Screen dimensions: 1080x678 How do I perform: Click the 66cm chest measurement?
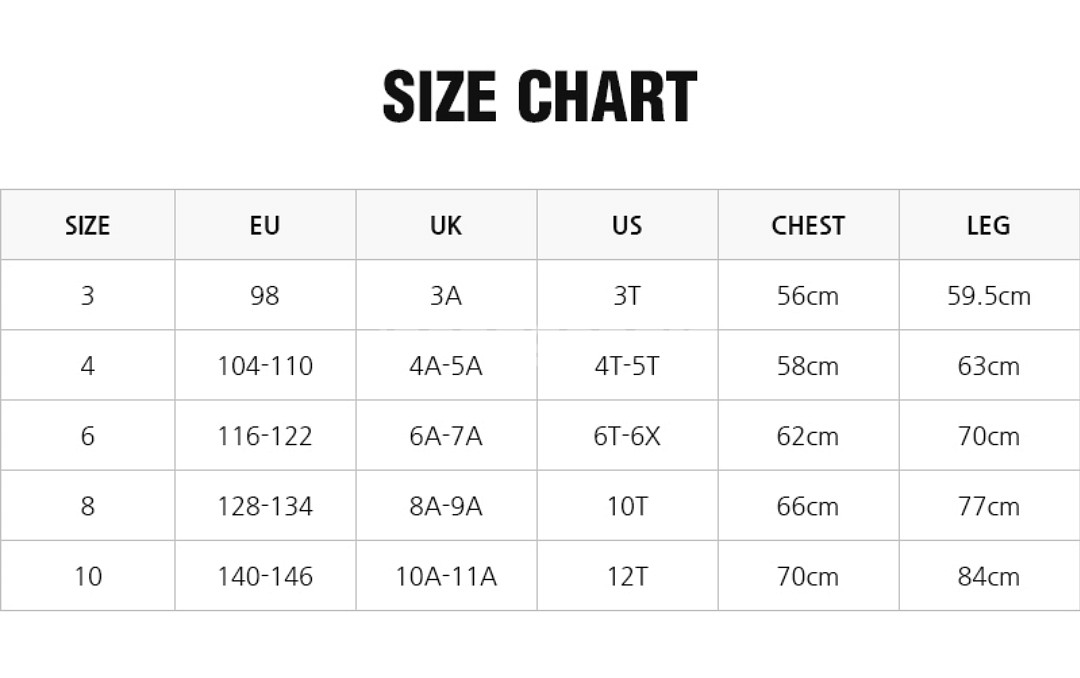pyautogui.click(x=808, y=506)
